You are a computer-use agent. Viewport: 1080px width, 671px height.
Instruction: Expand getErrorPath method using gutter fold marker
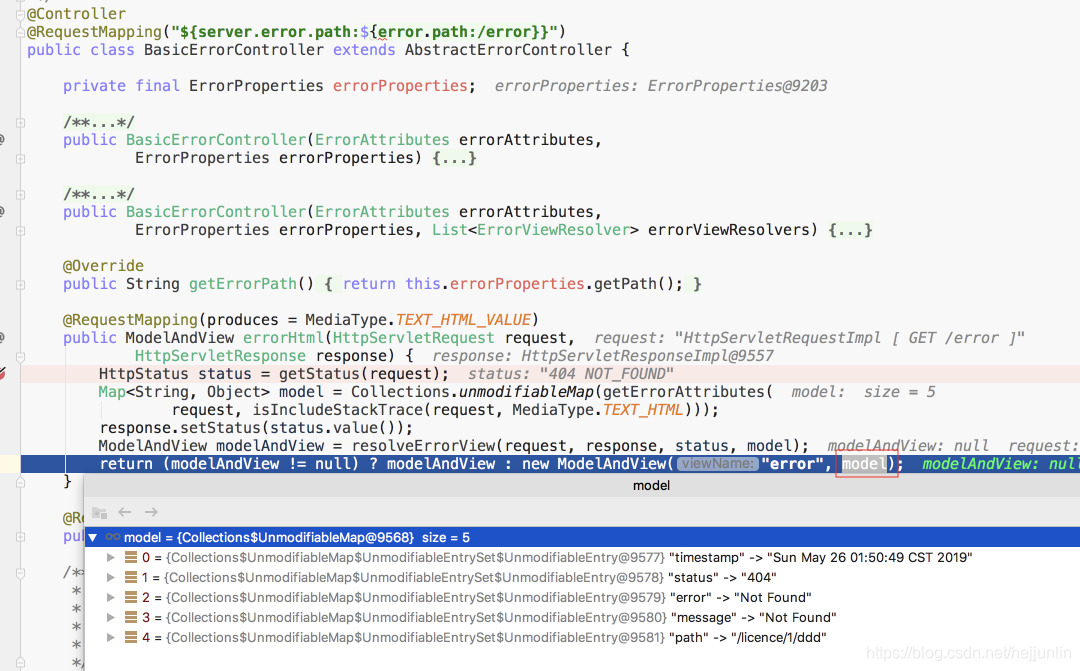(20, 285)
